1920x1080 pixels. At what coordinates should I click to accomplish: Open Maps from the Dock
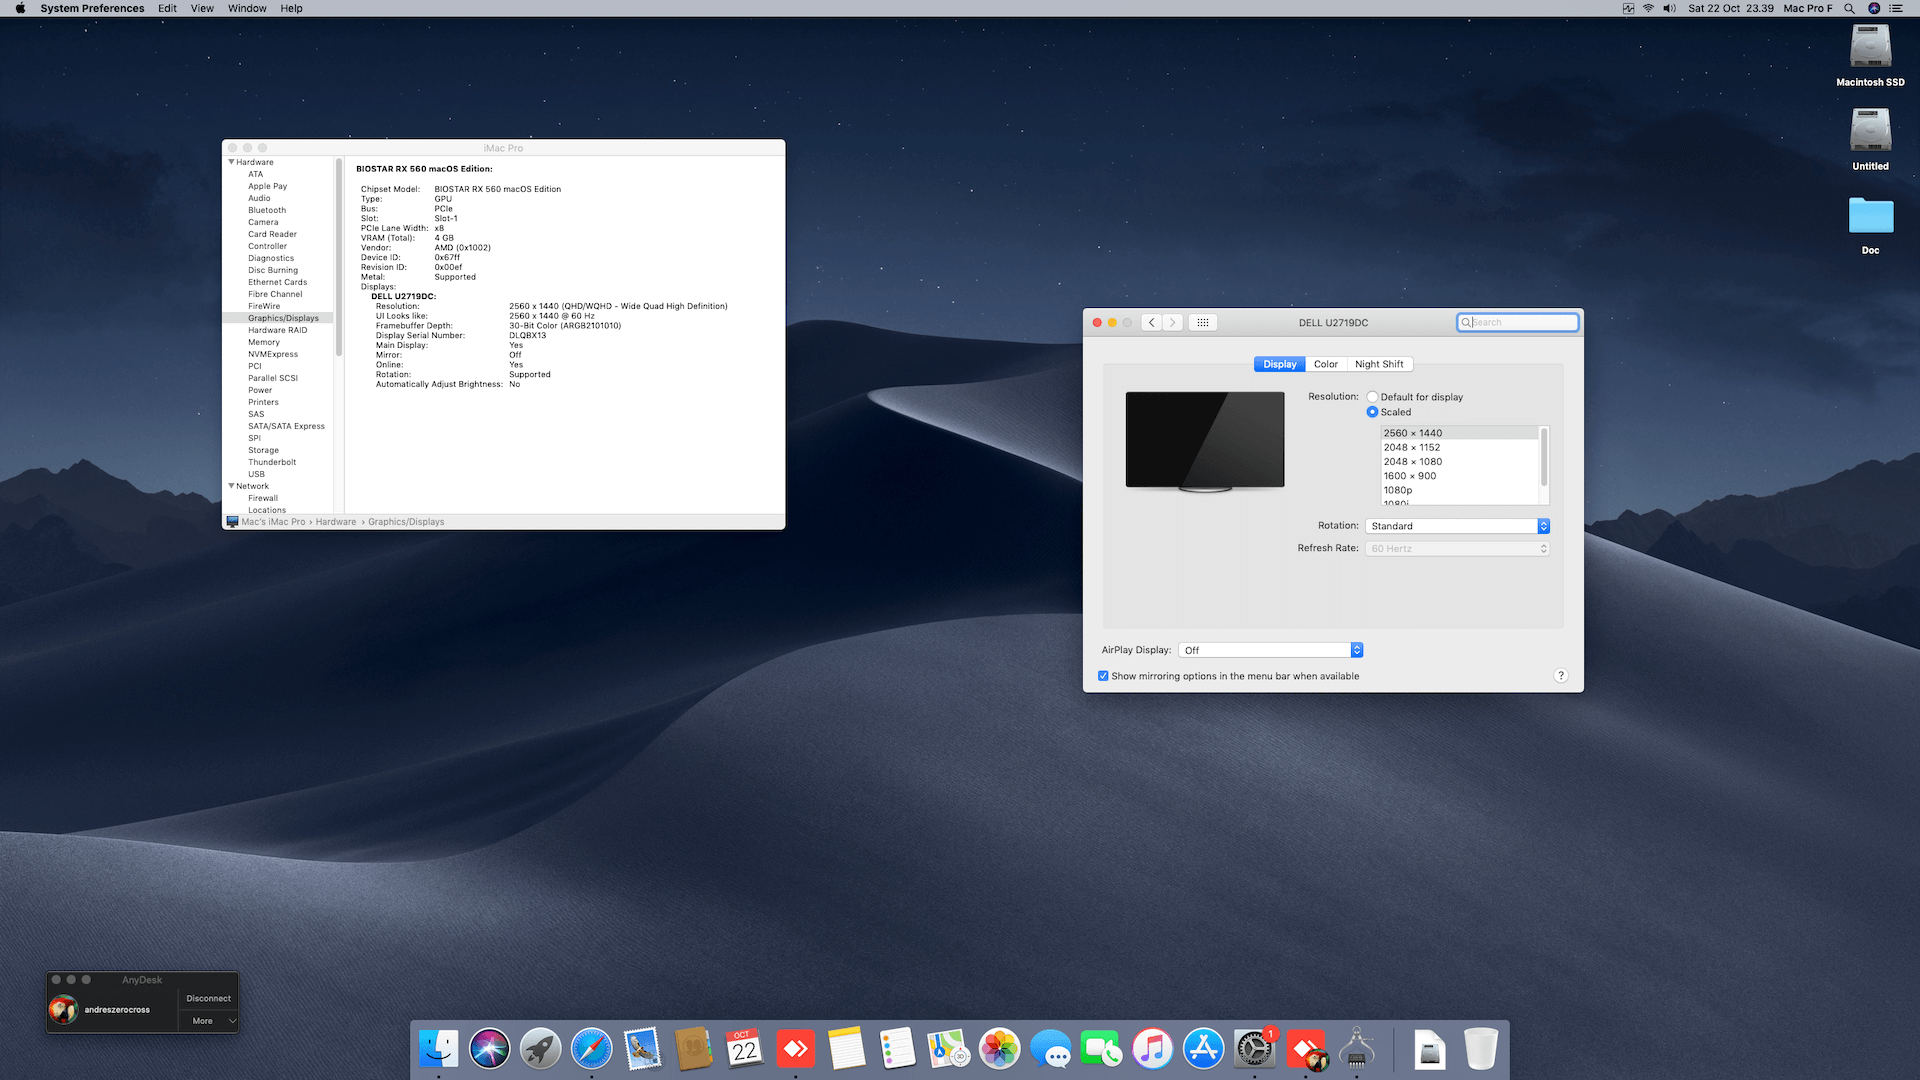[949, 1049]
